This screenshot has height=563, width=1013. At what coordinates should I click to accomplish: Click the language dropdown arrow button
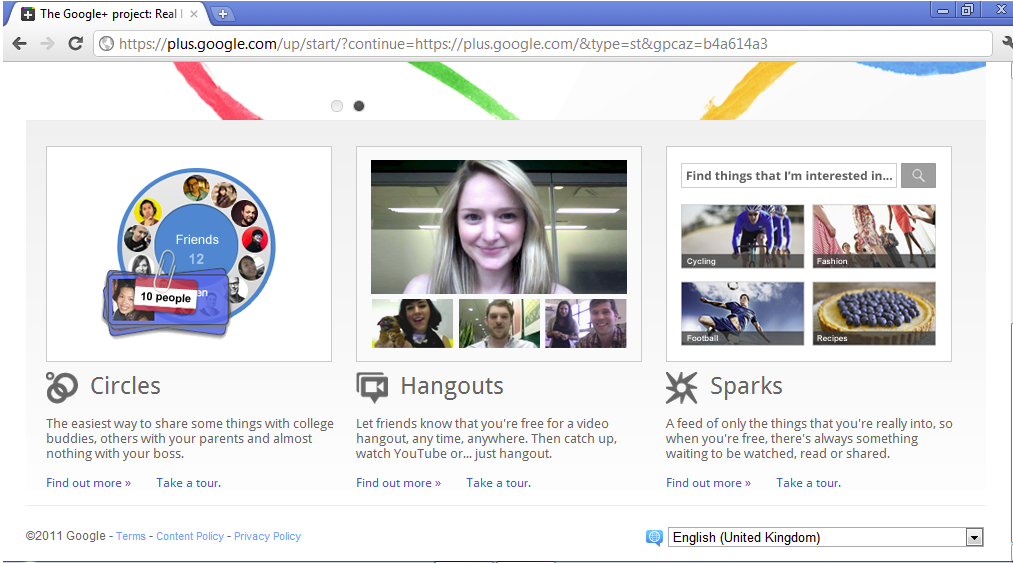[974, 537]
